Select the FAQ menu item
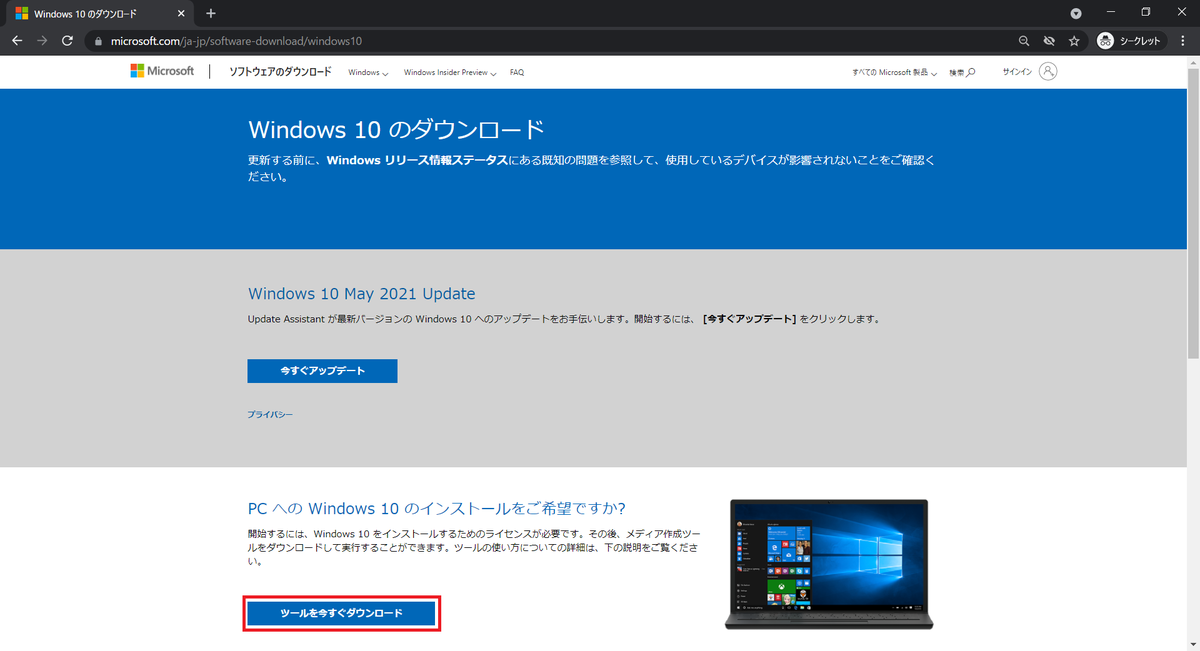Image resolution: width=1200 pixels, height=651 pixels. click(x=516, y=72)
